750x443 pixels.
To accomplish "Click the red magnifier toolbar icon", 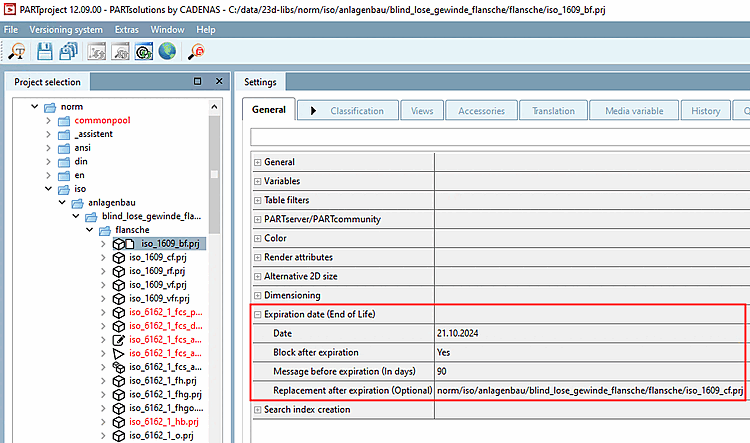I will 196,50.
